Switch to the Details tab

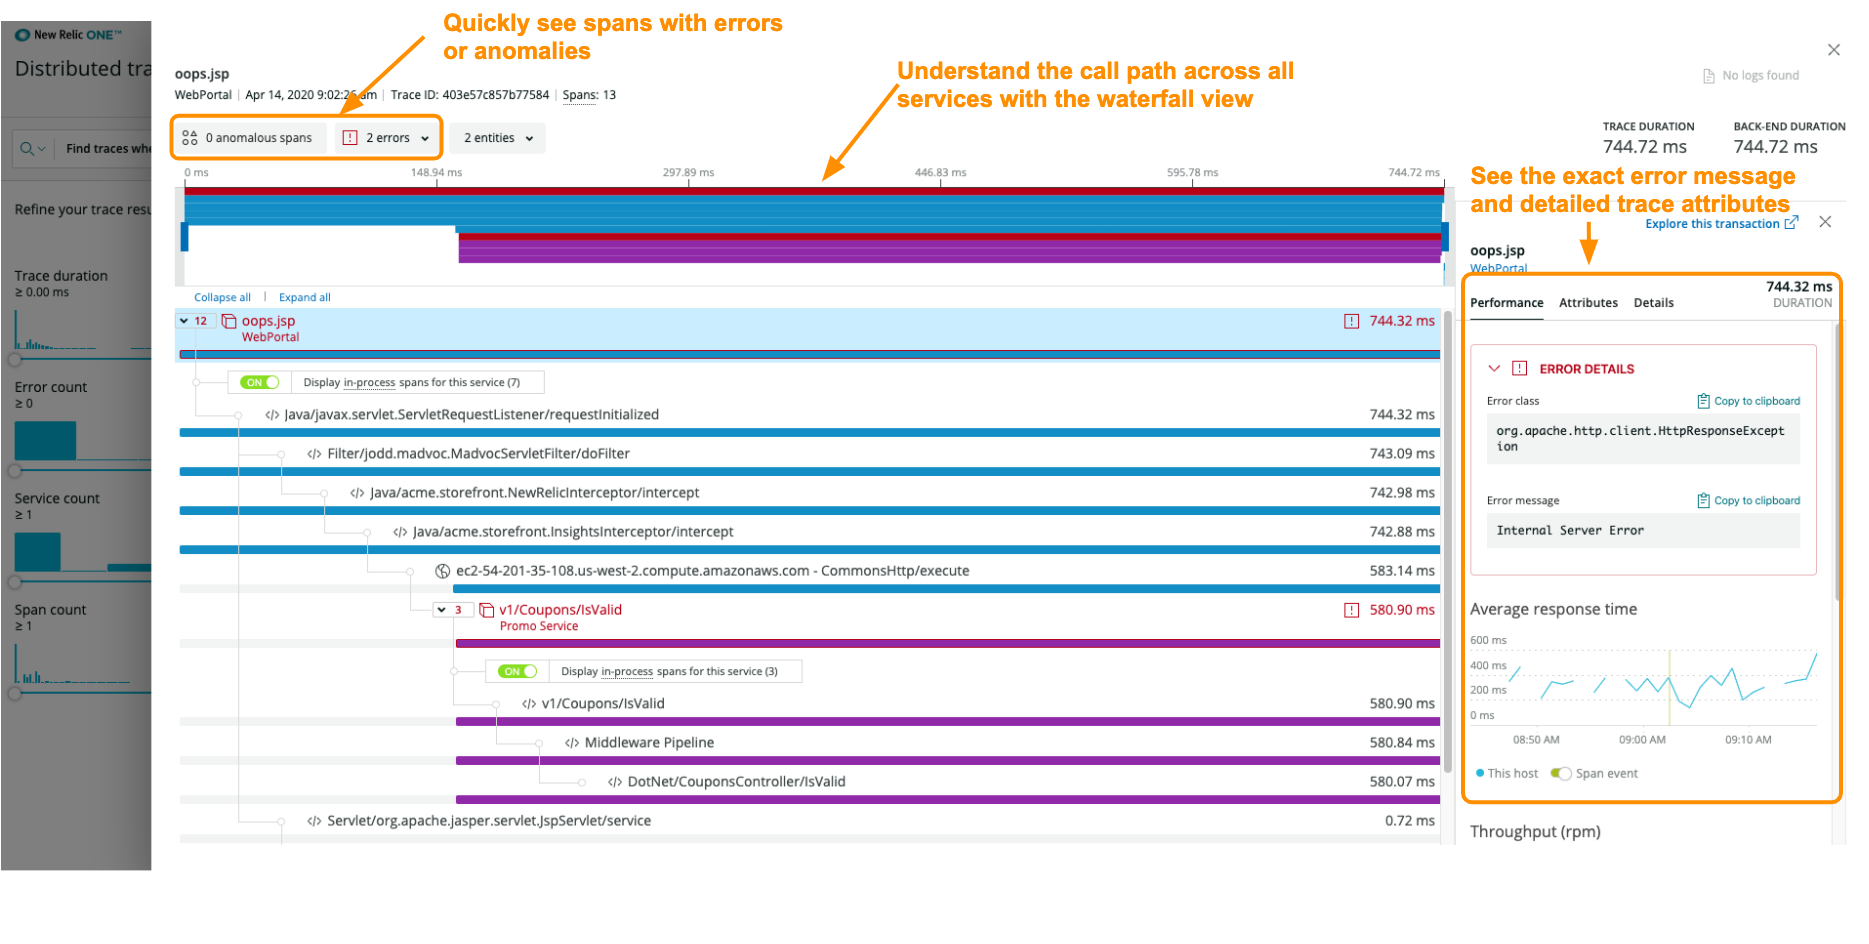(1653, 303)
